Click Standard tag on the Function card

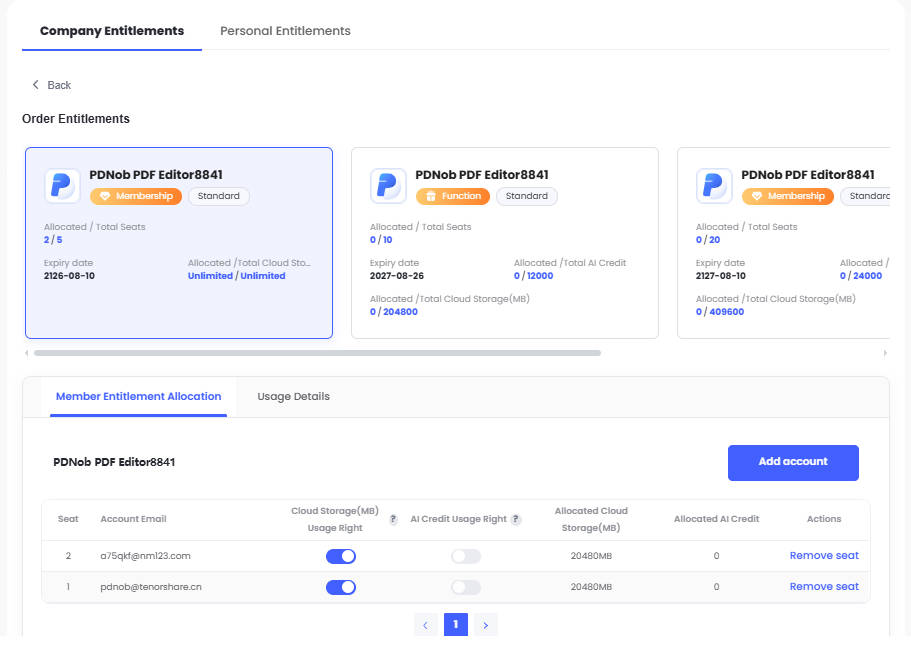(526, 196)
